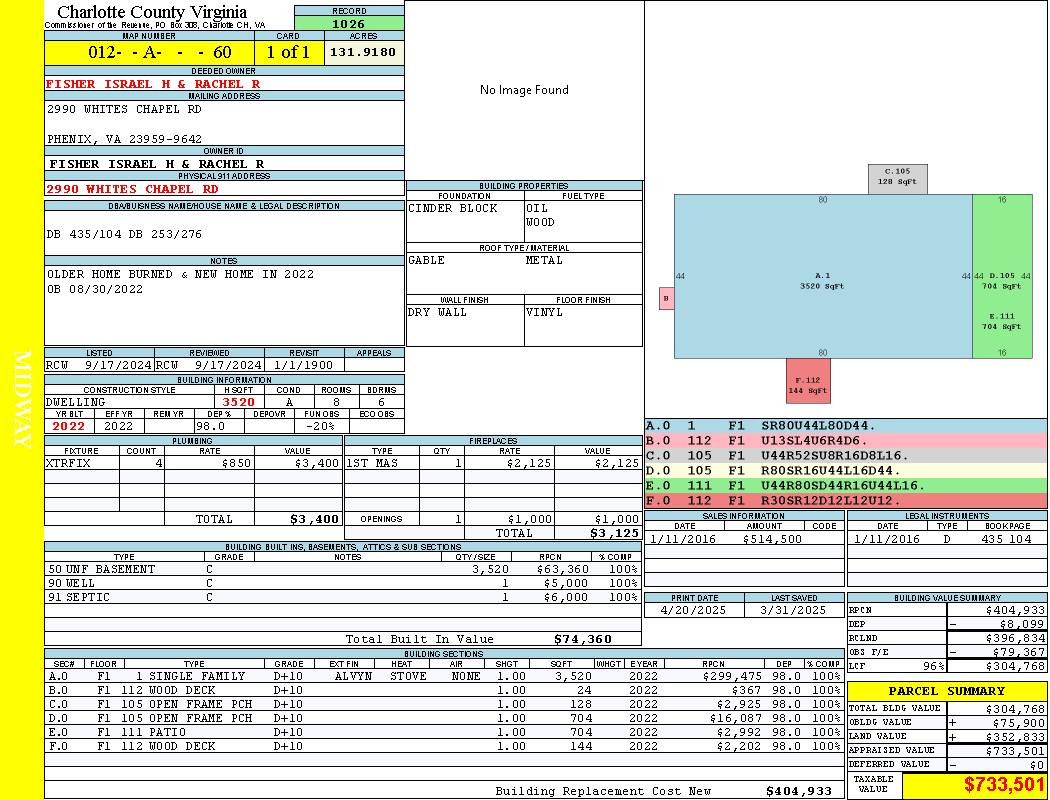
Task: Click the green D.105 704 SqFt label
Action: (x=1002, y=281)
